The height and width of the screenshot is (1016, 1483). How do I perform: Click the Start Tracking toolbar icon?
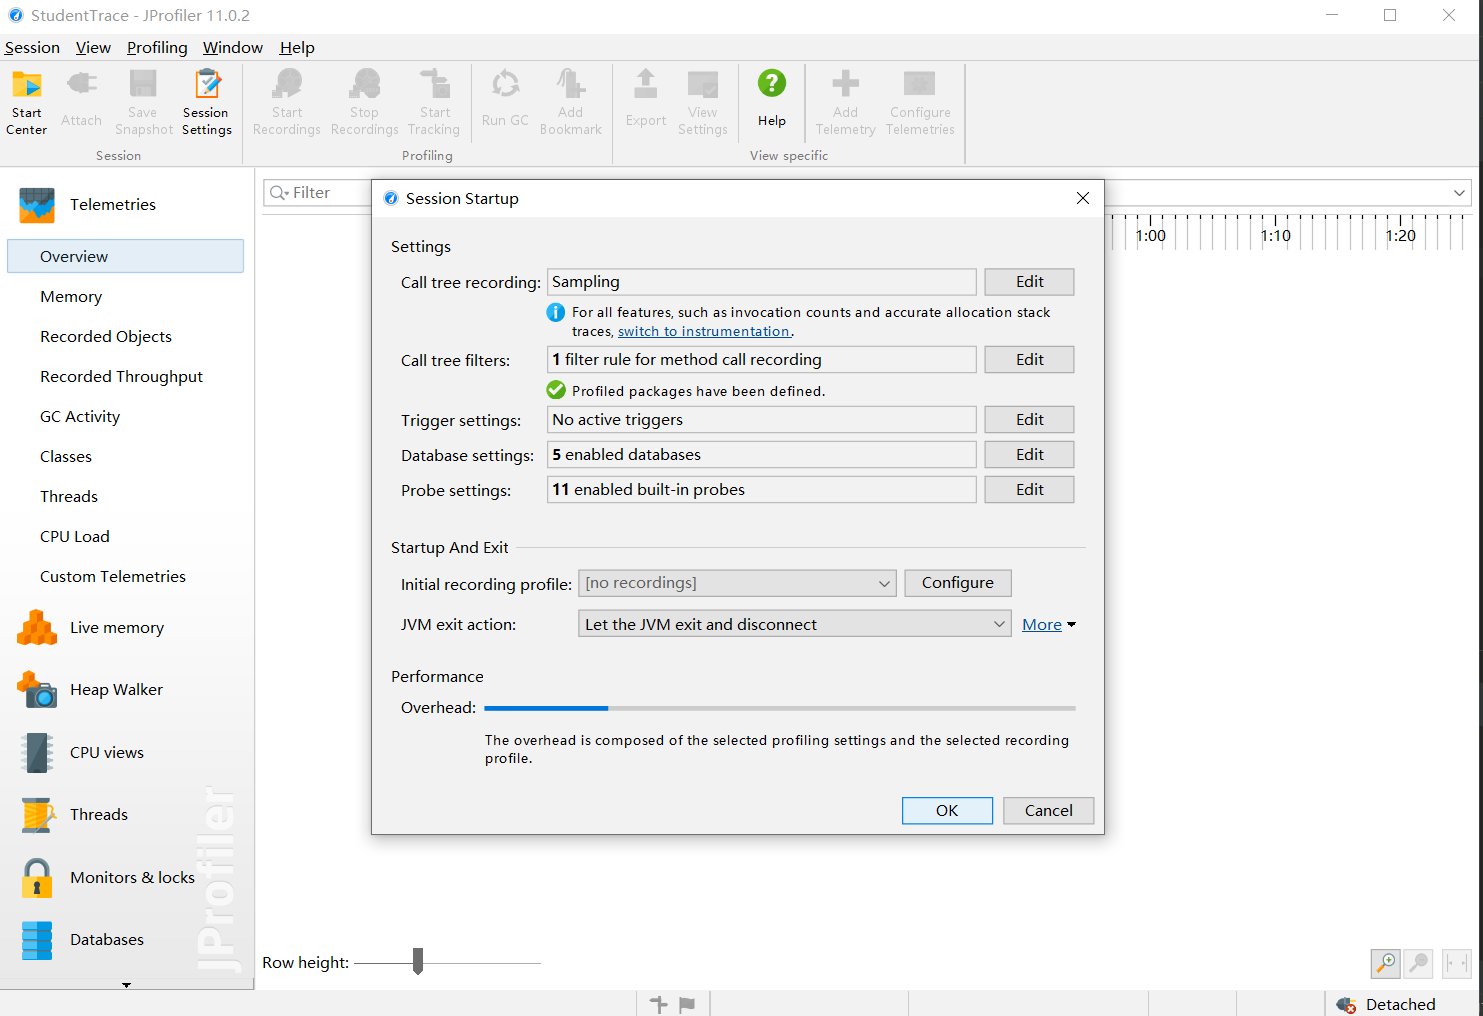(x=434, y=102)
